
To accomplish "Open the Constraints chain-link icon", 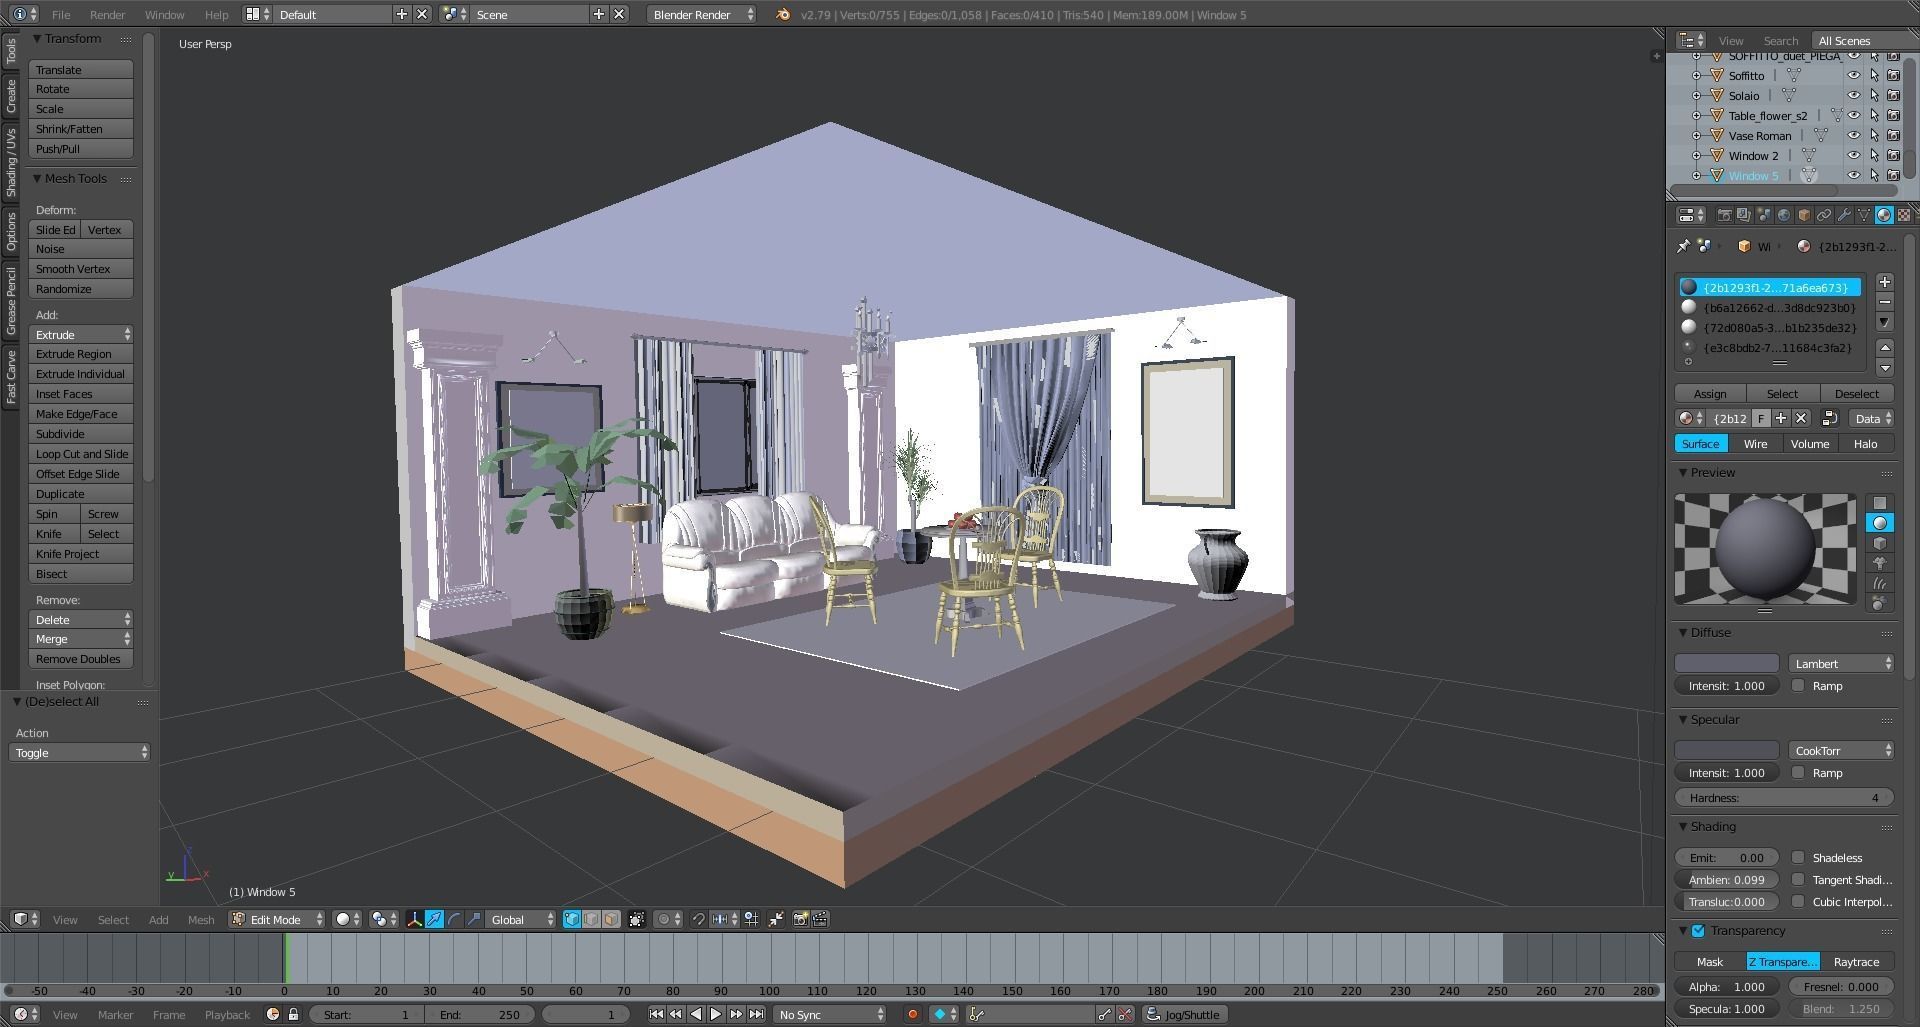I will 1824,215.
